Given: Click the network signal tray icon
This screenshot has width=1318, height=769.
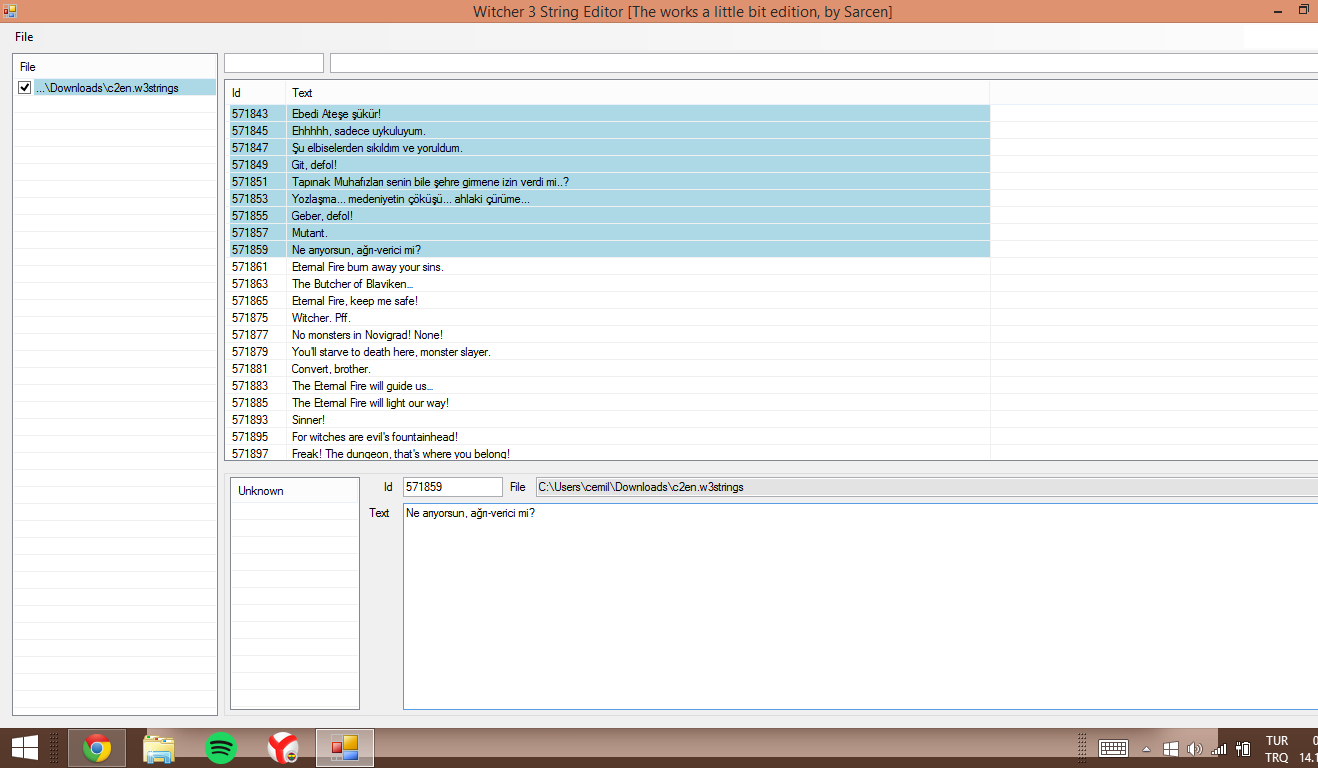Looking at the screenshot, I should tap(1218, 748).
